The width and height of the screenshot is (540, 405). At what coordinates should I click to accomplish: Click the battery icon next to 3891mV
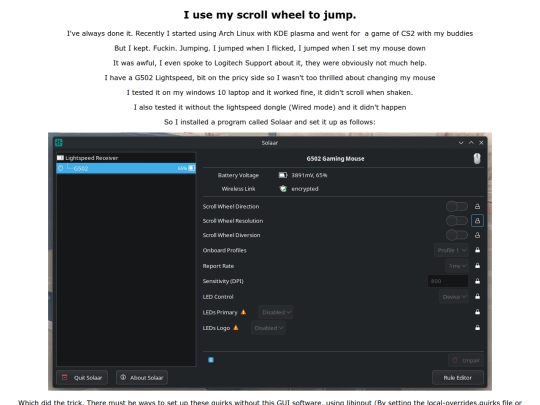[x=283, y=175]
